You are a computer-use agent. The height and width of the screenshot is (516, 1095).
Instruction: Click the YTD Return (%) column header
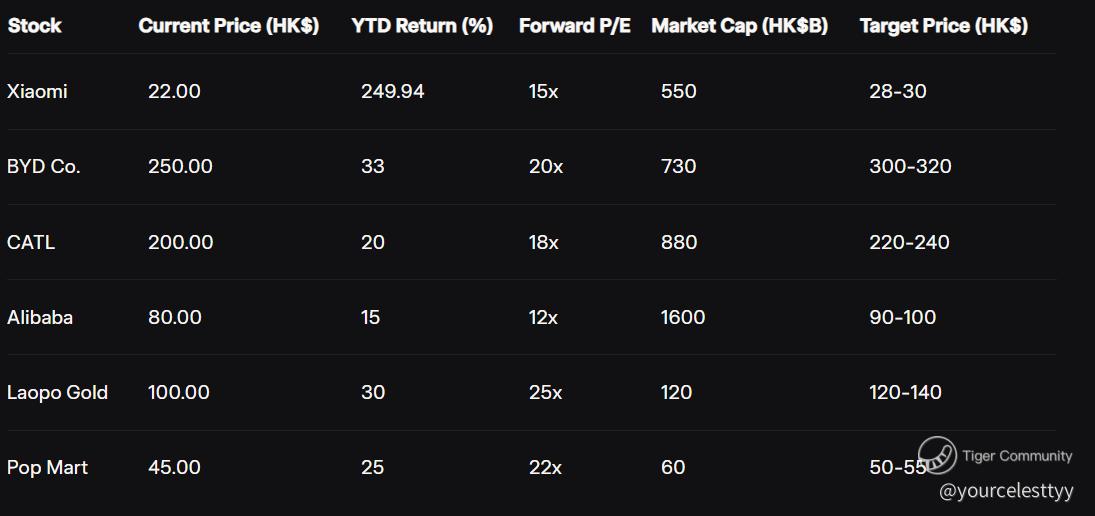(422, 26)
